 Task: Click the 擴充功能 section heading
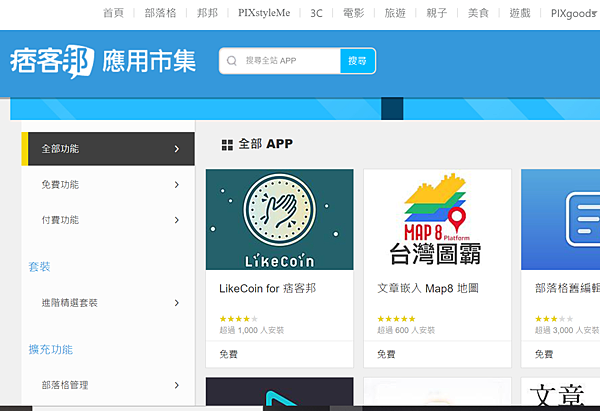point(51,349)
